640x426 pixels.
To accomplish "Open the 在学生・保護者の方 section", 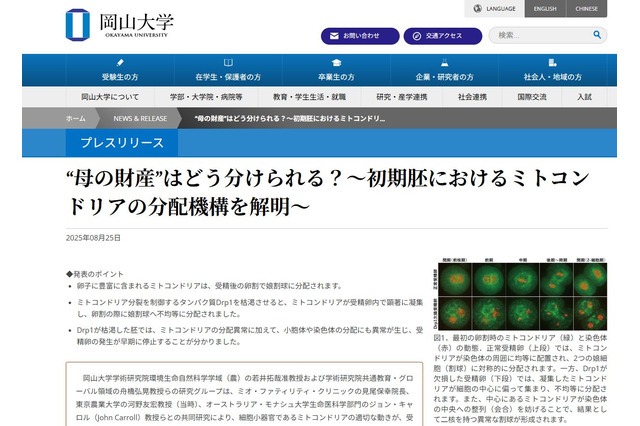I will click(228, 70).
